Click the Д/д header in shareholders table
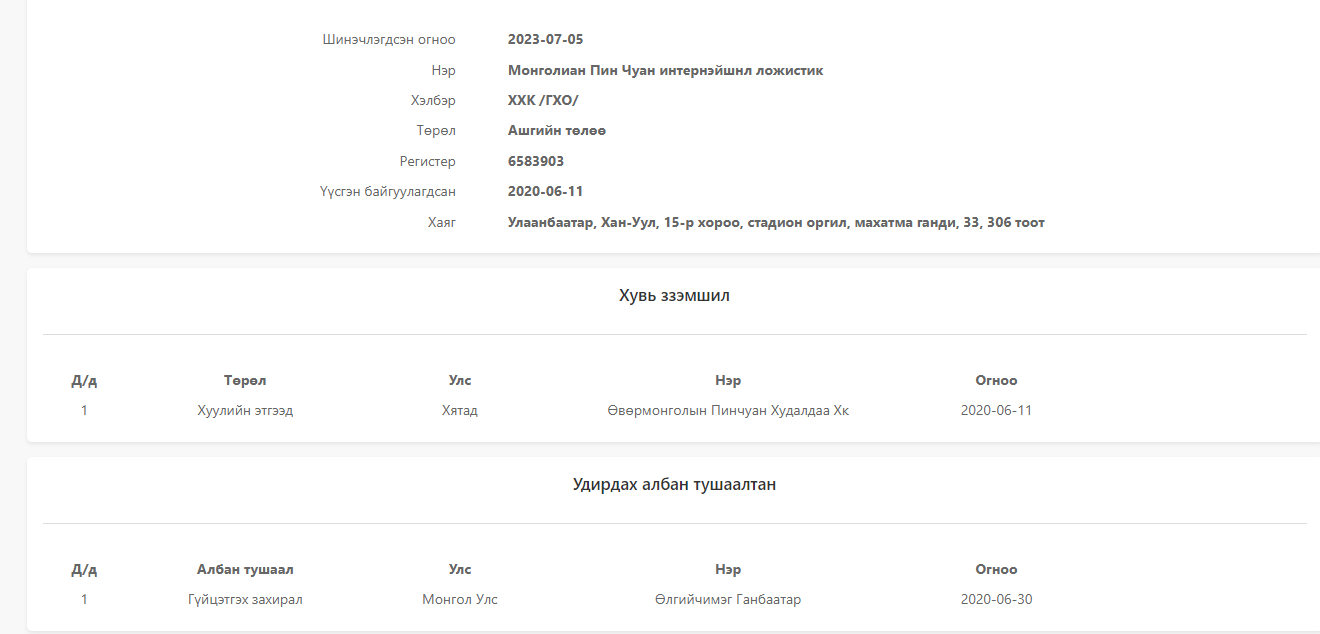1320x634 pixels. point(84,380)
